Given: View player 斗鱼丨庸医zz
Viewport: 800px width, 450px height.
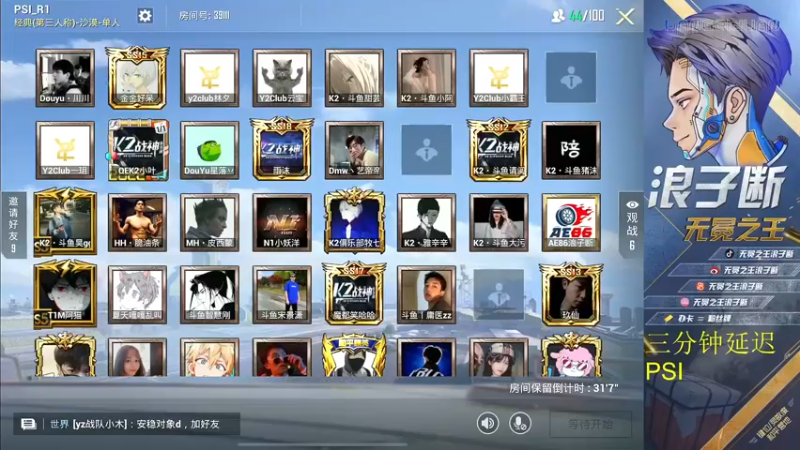Looking at the screenshot, I should click(427, 295).
